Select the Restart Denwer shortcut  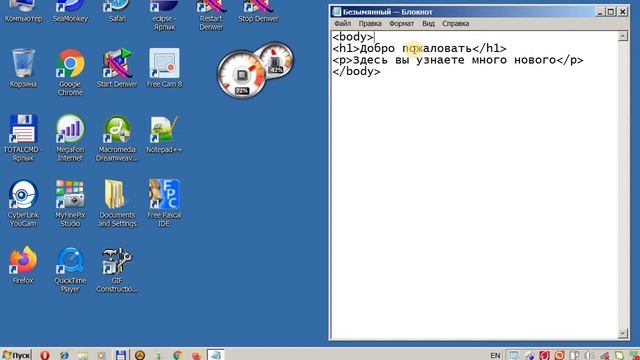pyautogui.click(x=211, y=15)
